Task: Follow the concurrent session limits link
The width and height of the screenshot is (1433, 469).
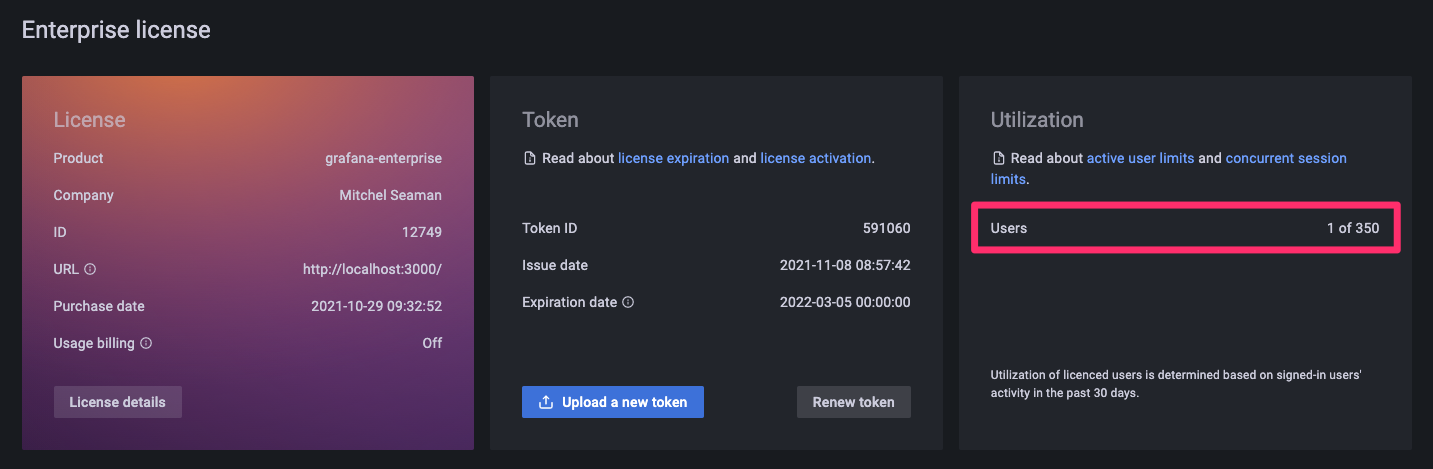Action: [1285, 159]
